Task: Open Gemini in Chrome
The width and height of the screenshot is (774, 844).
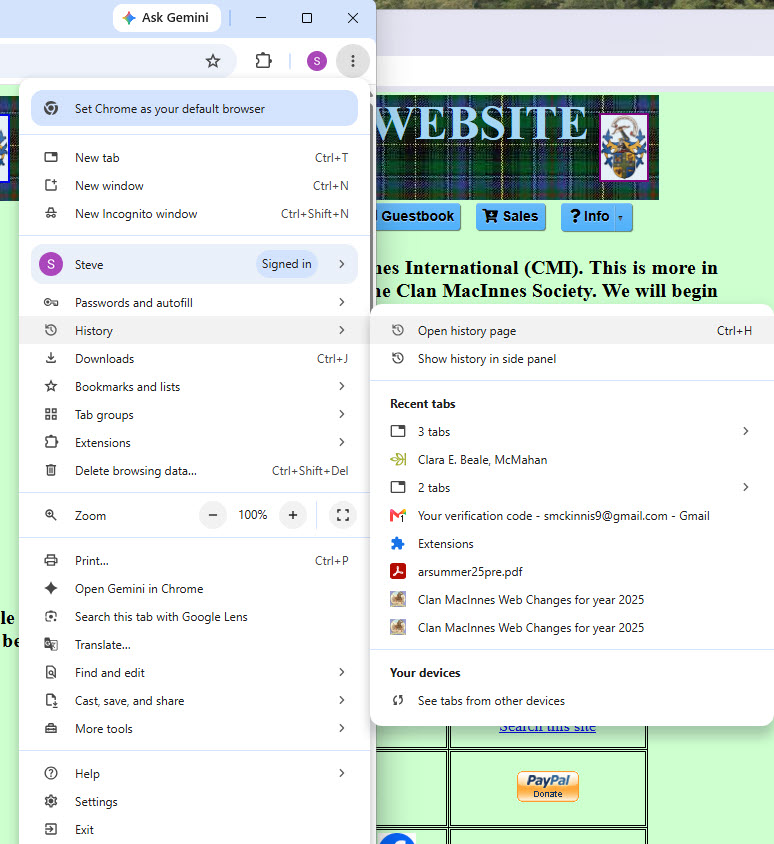Action: tap(194, 589)
